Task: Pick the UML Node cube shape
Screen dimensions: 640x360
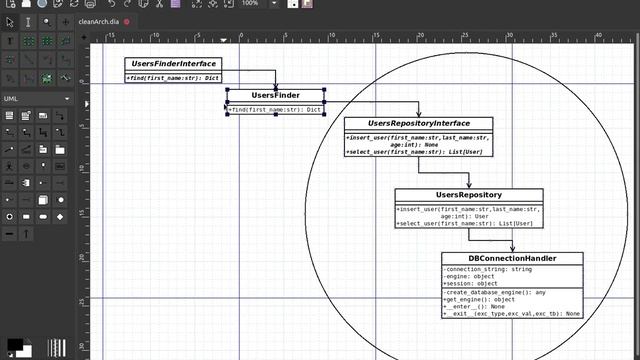Action: (43, 200)
